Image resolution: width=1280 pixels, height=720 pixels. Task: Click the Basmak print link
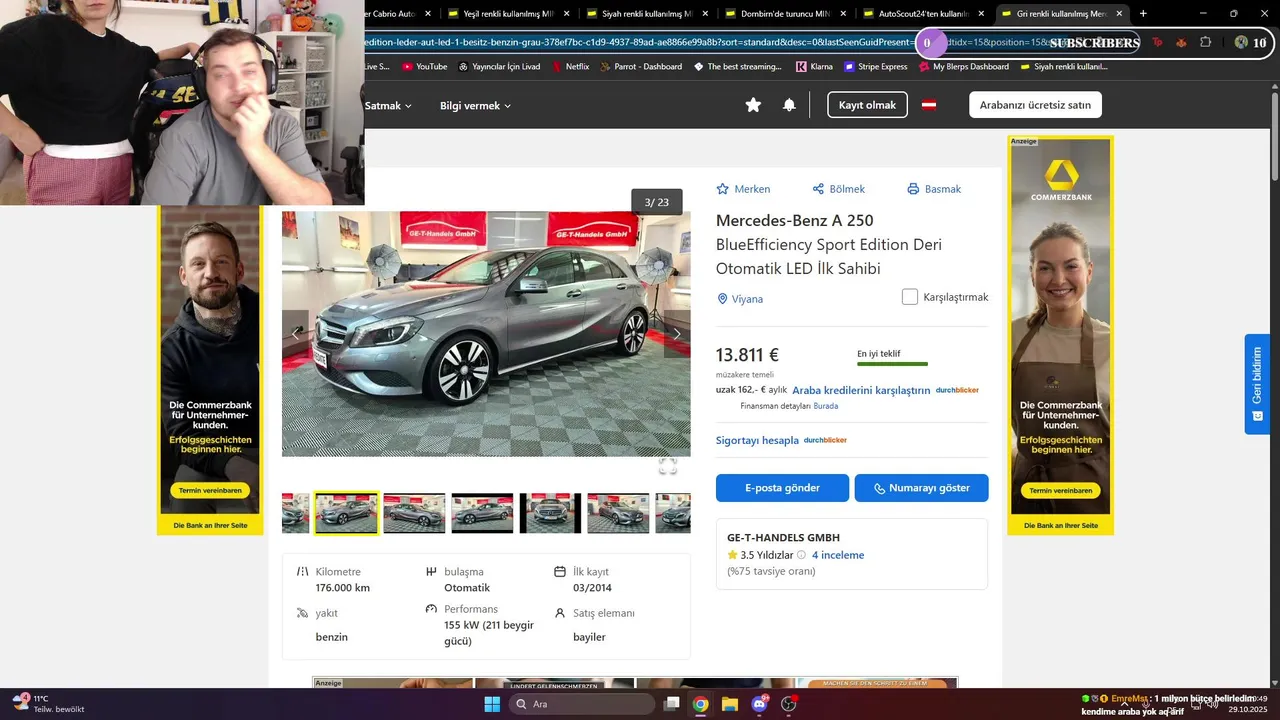point(934,189)
